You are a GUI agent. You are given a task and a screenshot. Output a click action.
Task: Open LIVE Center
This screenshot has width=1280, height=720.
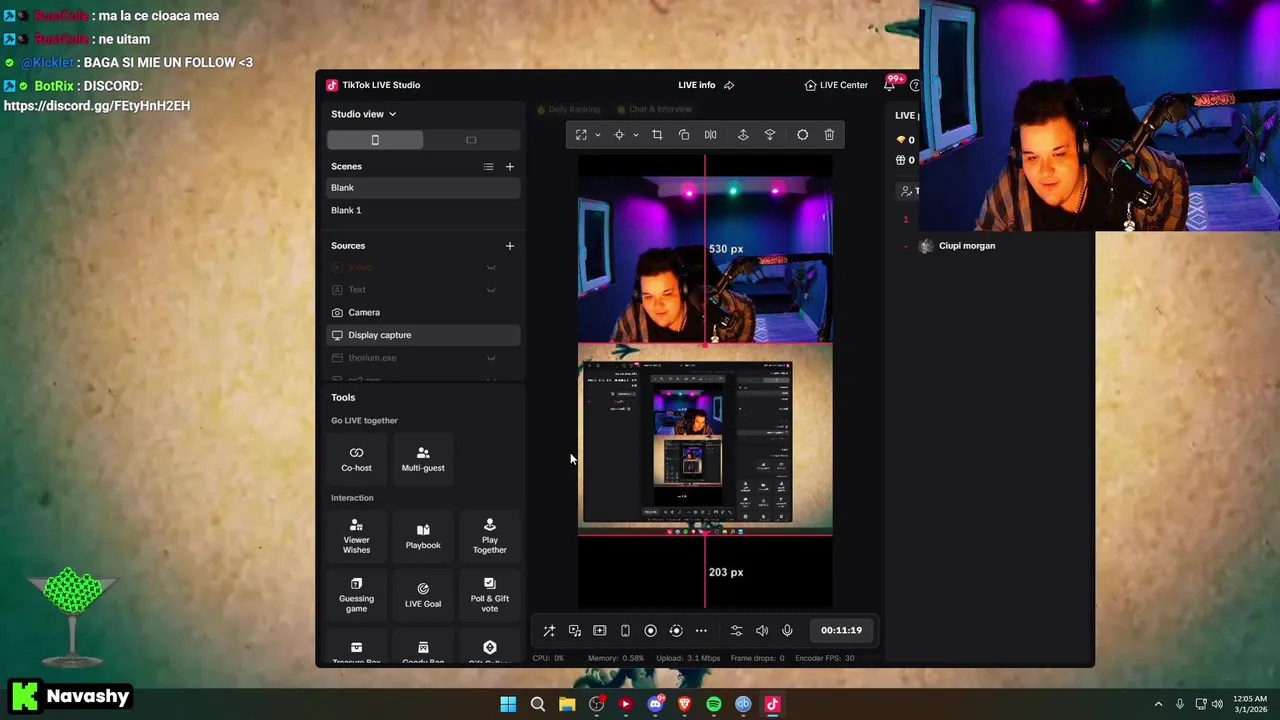[836, 85]
